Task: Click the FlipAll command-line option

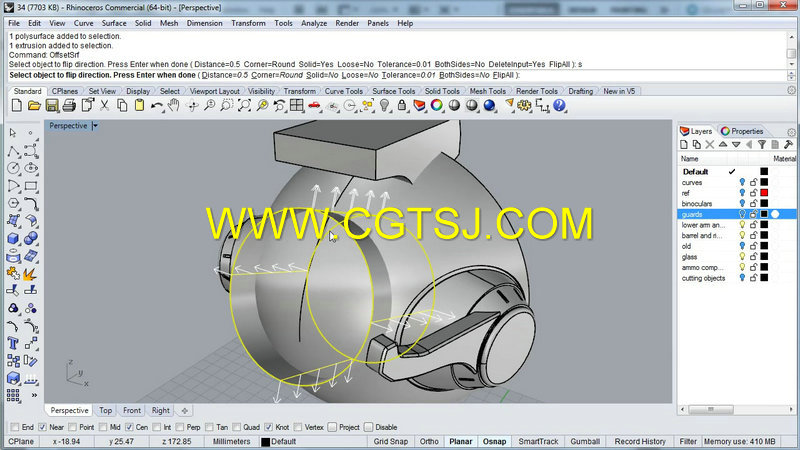Action: point(503,75)
